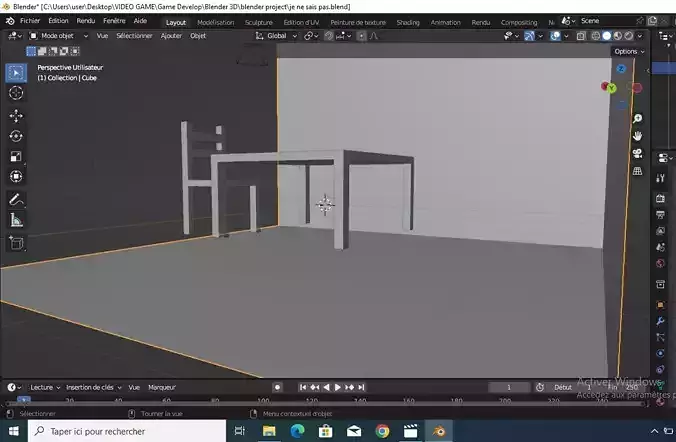Open the Modifiers wrench tab icon
The height and width of the screenshot is (442, 676).
(x=660, y=321)
